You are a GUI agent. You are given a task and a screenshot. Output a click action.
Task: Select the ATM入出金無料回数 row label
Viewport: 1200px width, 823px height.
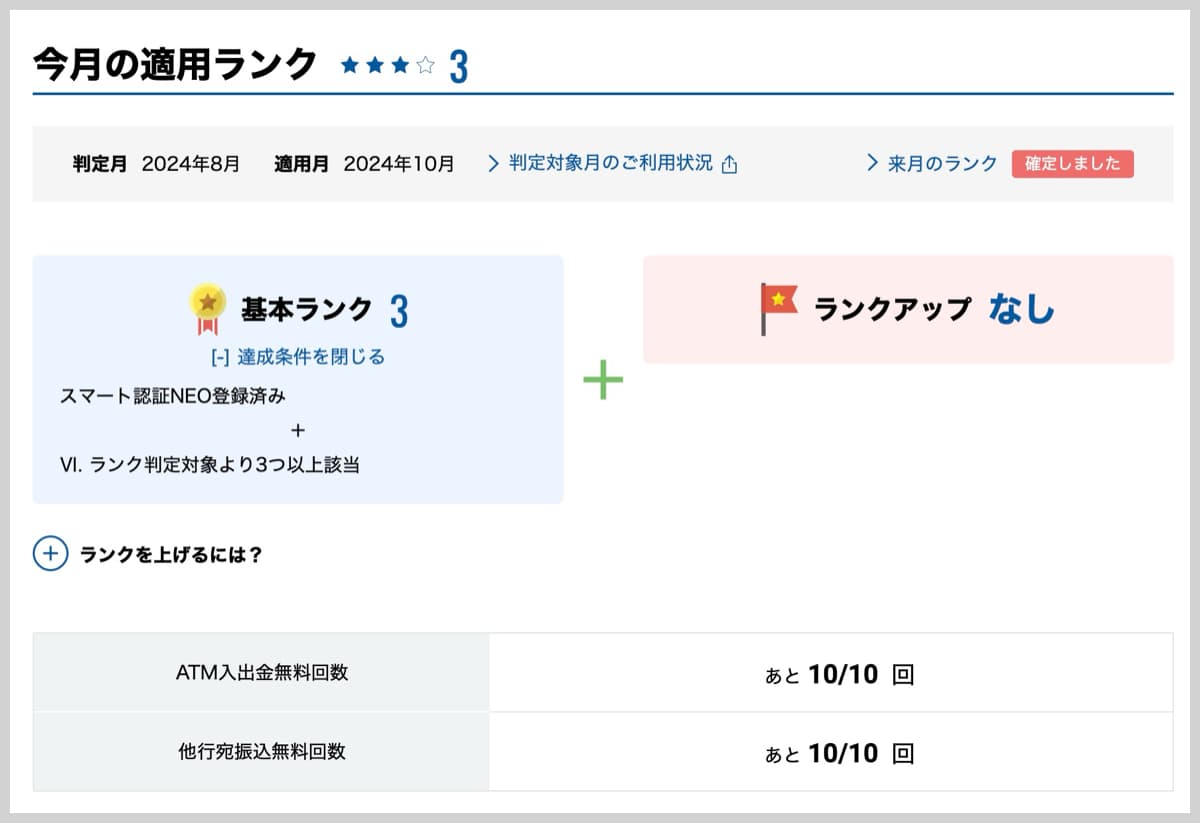point(261,673)
